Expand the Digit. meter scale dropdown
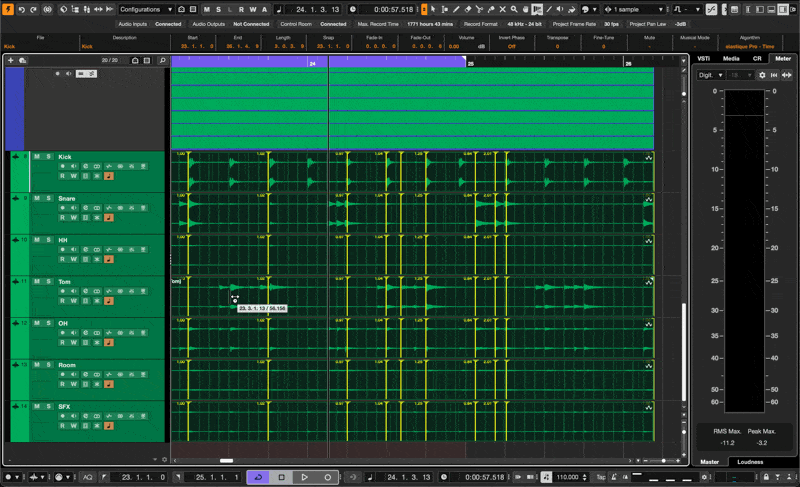The height and width of the screenshot is (487, 800). [712, 75]
